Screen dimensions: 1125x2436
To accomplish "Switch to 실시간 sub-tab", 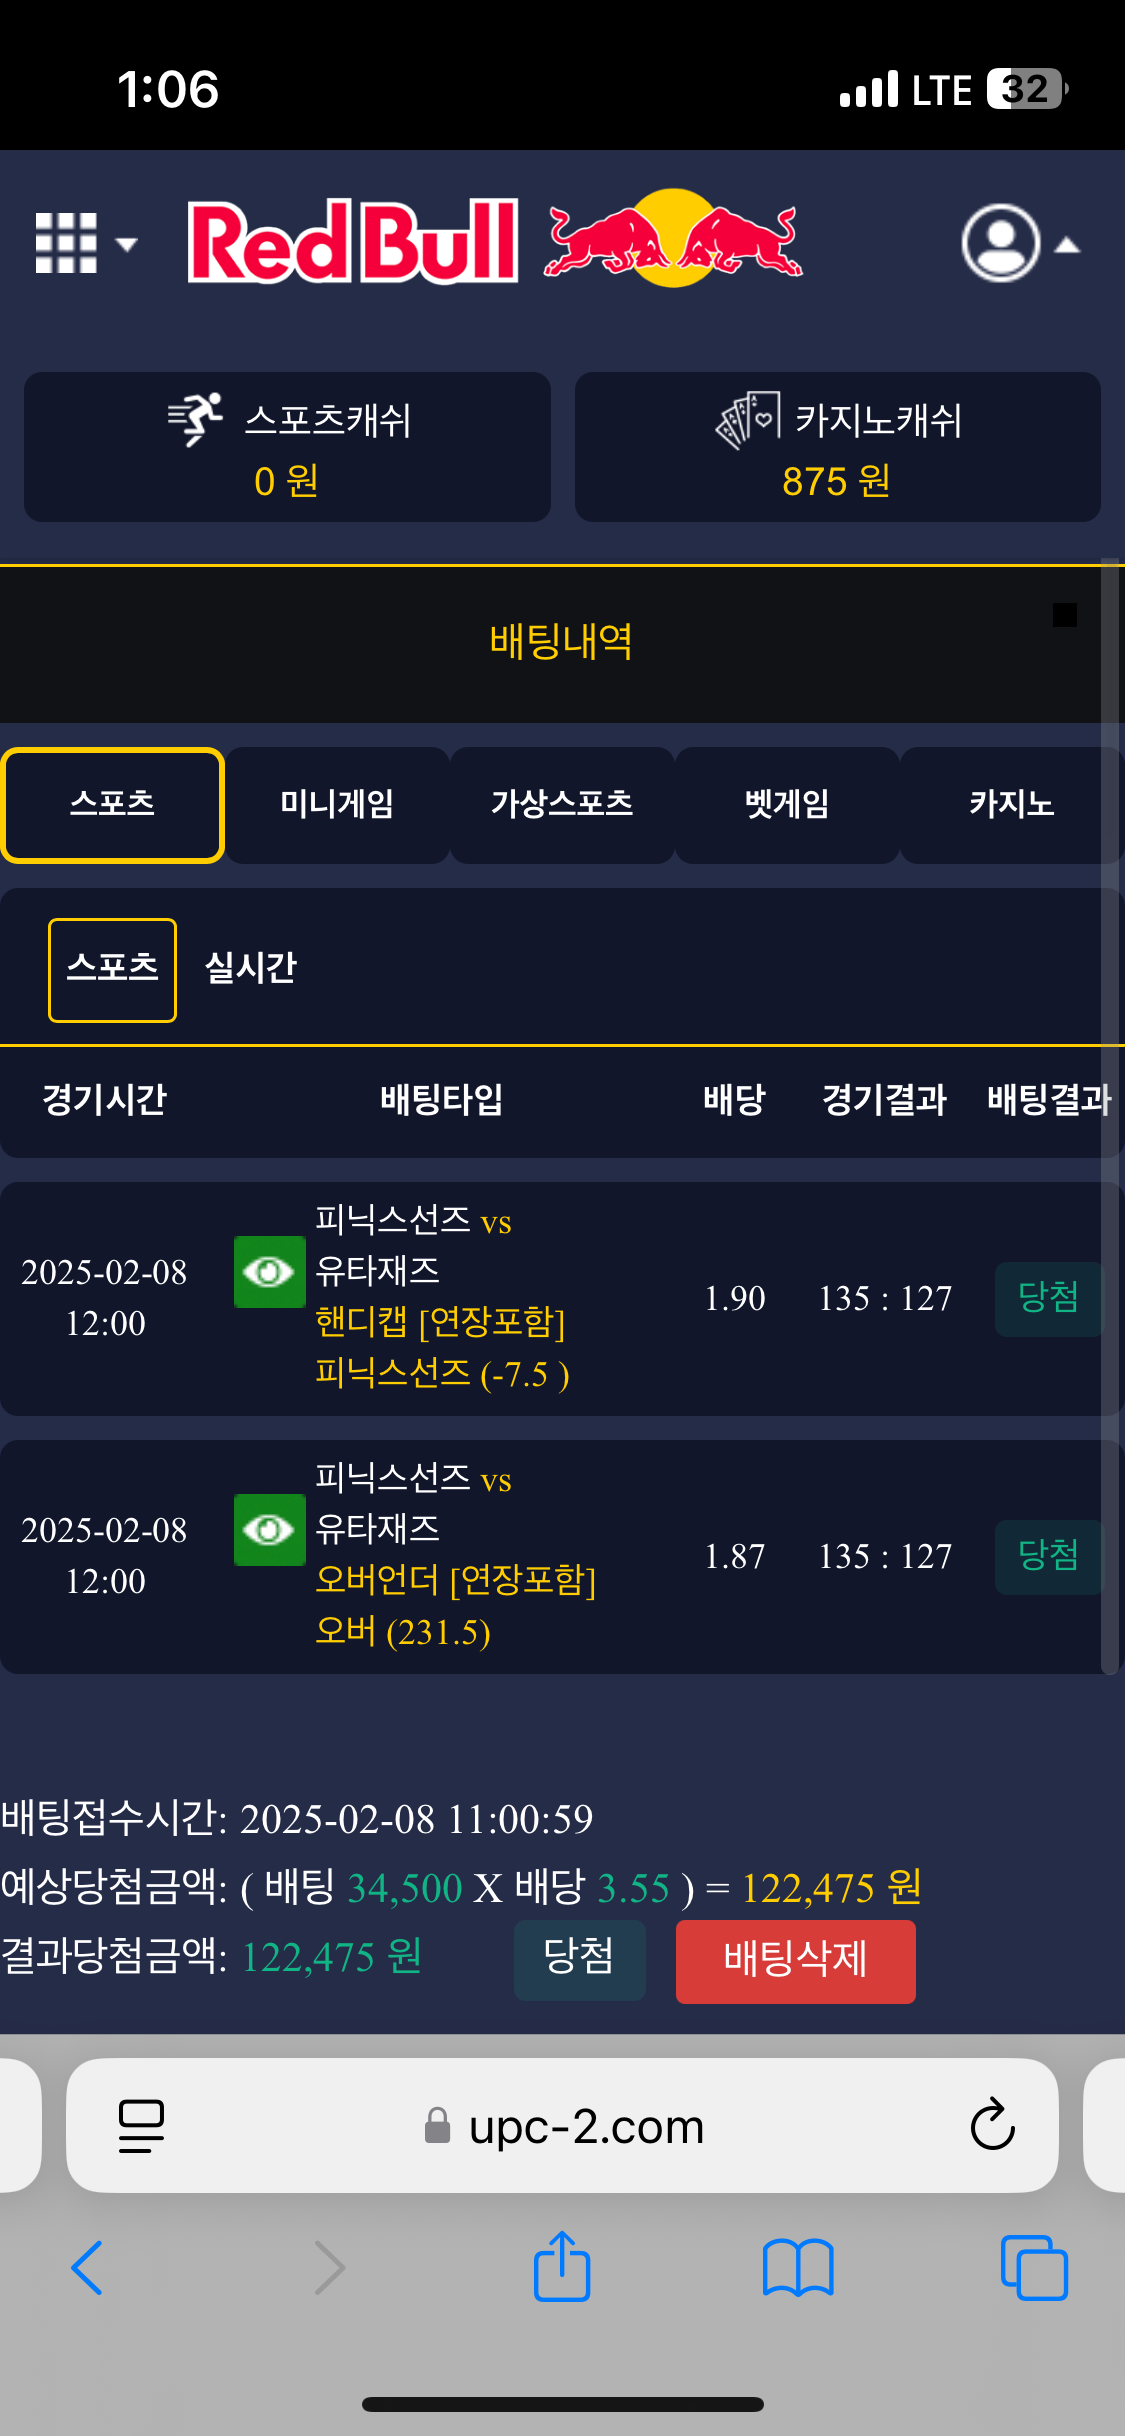I will click(250, 968).
